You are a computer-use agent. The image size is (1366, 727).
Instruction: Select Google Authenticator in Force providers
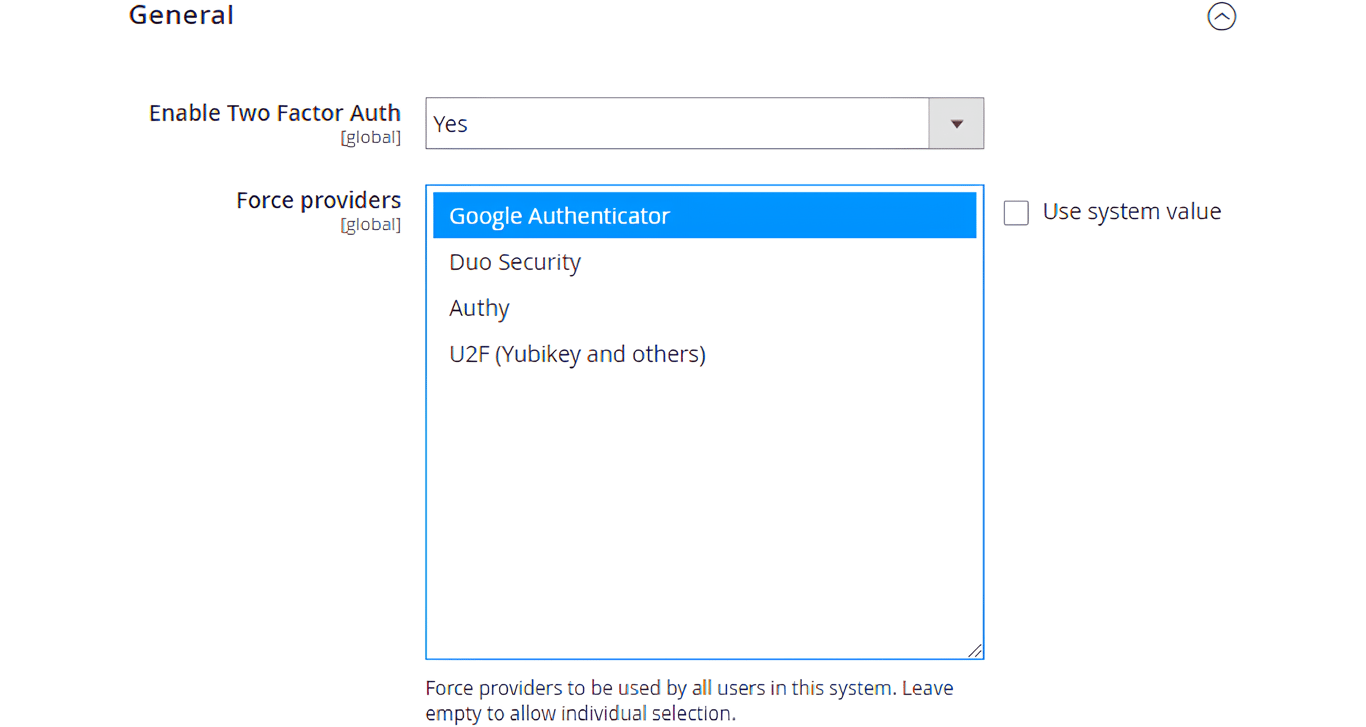coord(559,216)
